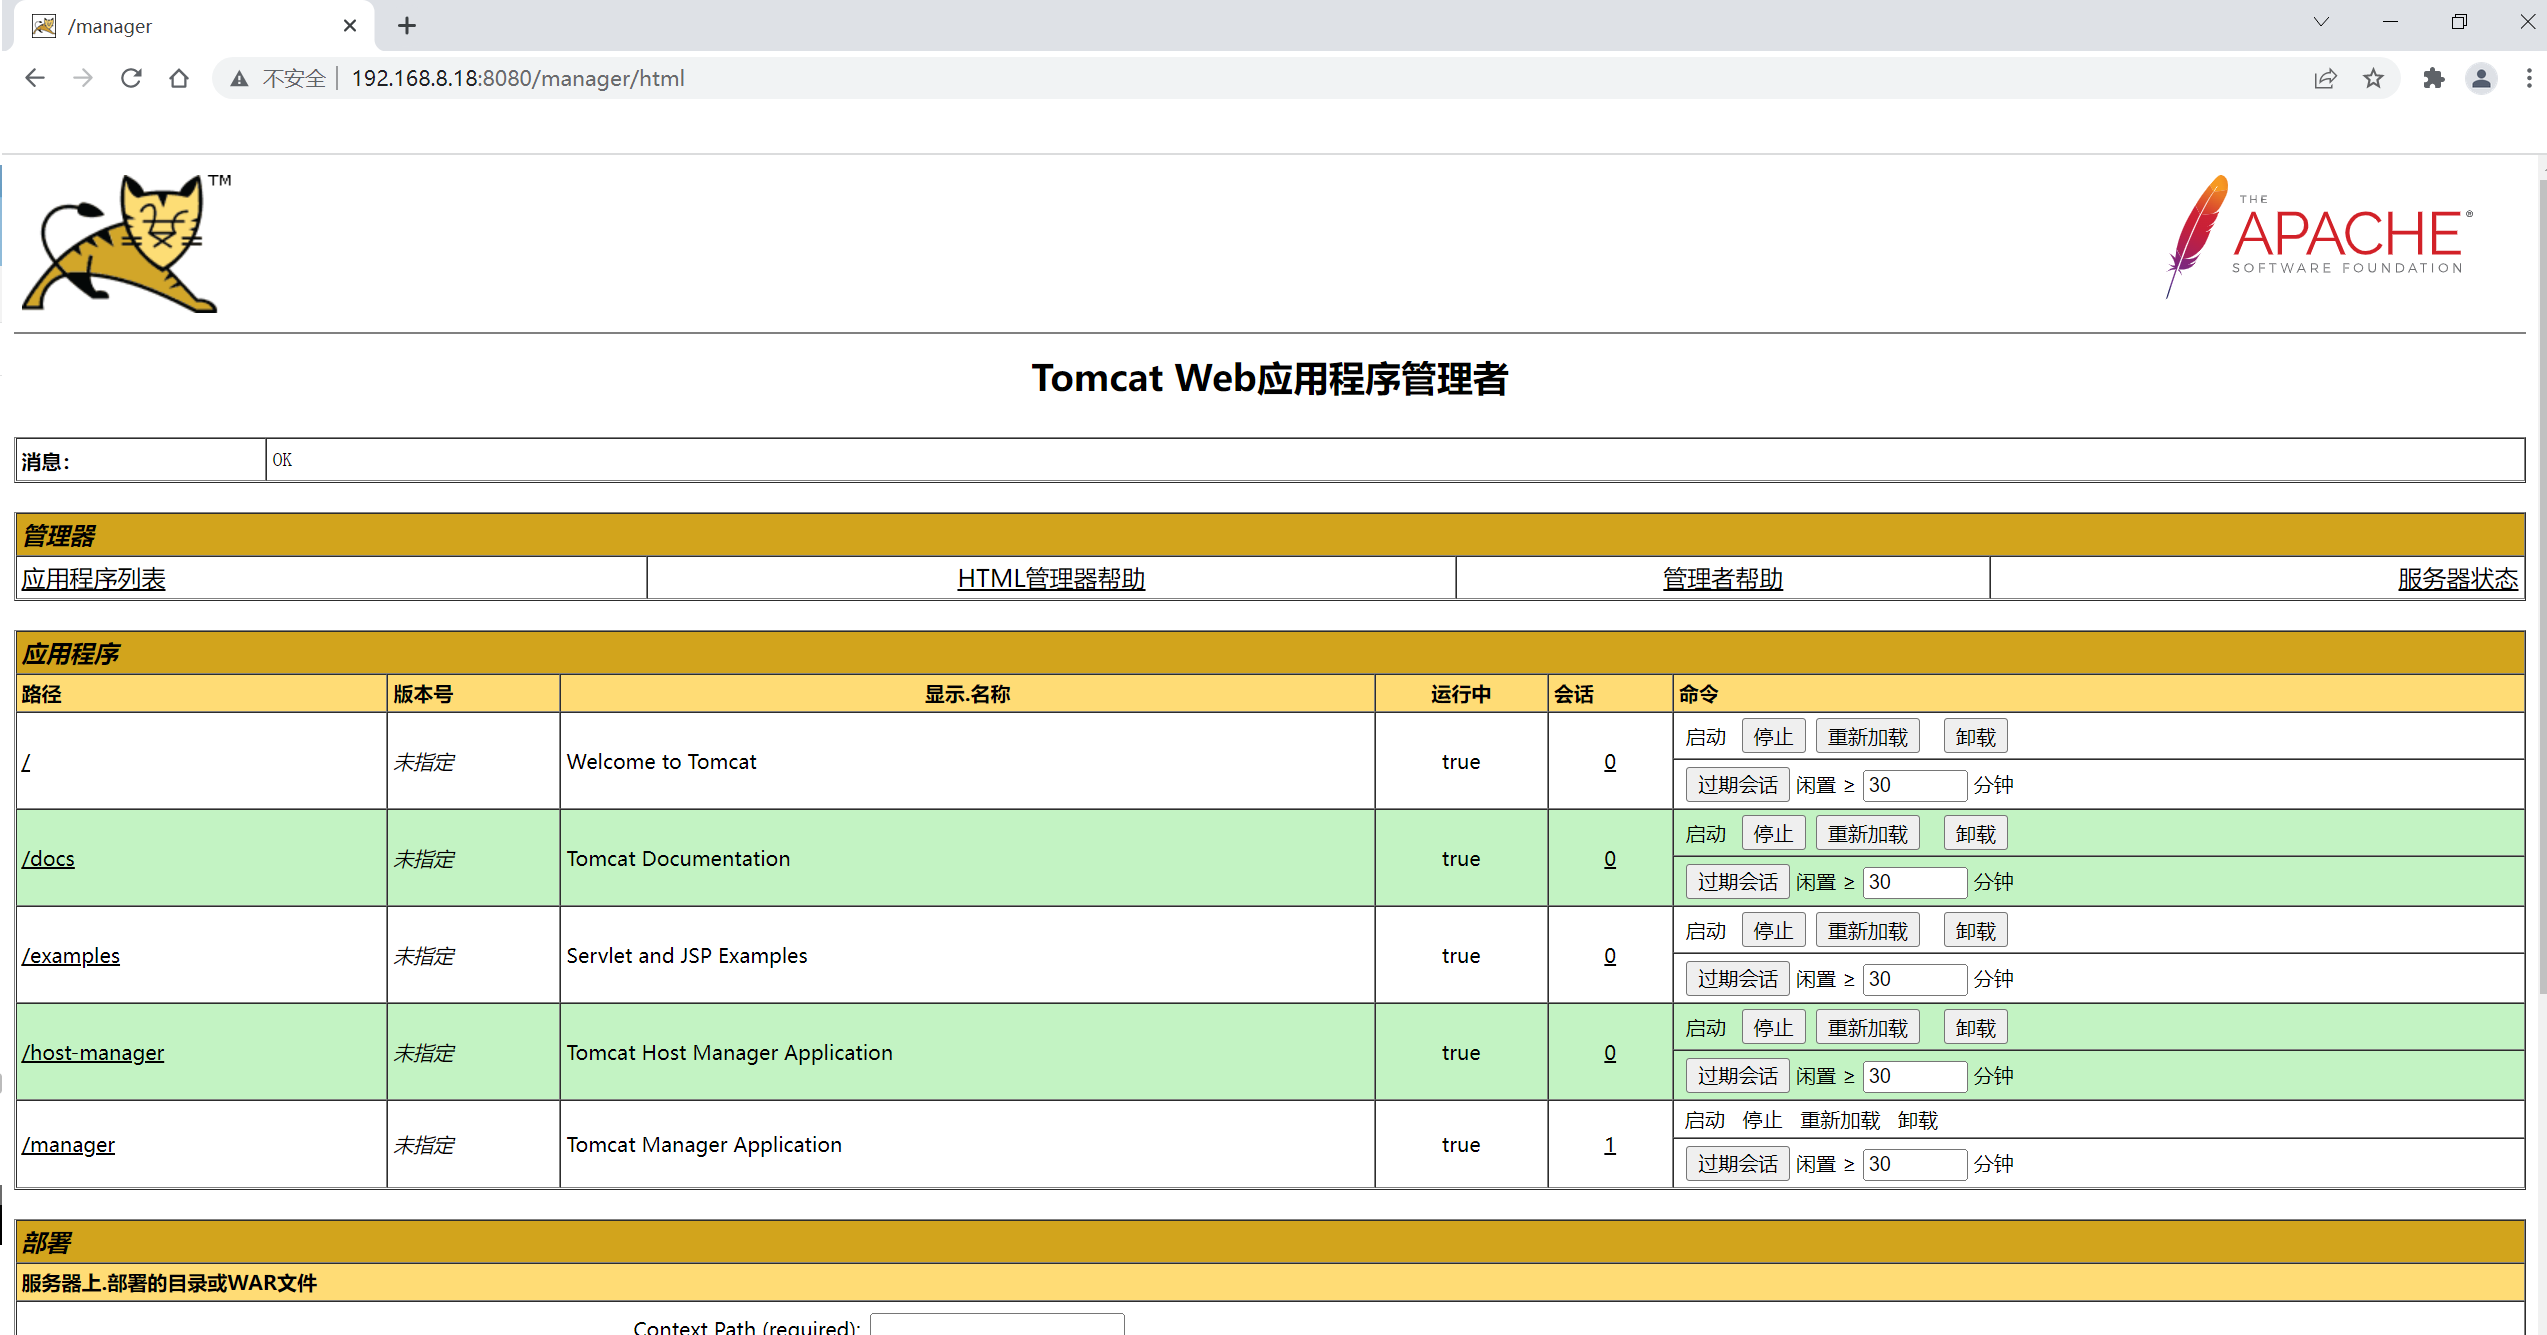The image size is (2547, 1335).
Task: Open HTML管理器帮助 link
Action: (x=1051, y=579)
